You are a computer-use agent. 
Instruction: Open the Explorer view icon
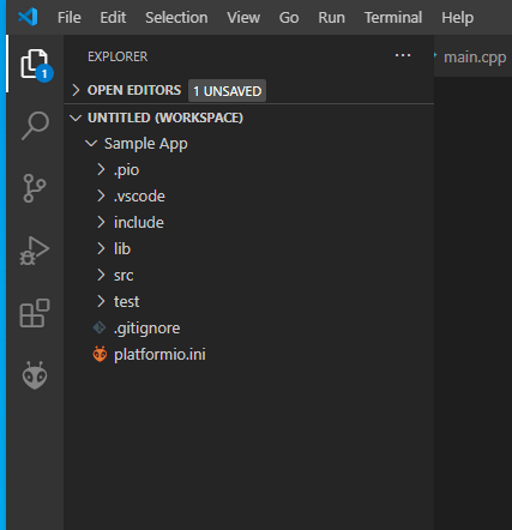(x=35, y=64)
